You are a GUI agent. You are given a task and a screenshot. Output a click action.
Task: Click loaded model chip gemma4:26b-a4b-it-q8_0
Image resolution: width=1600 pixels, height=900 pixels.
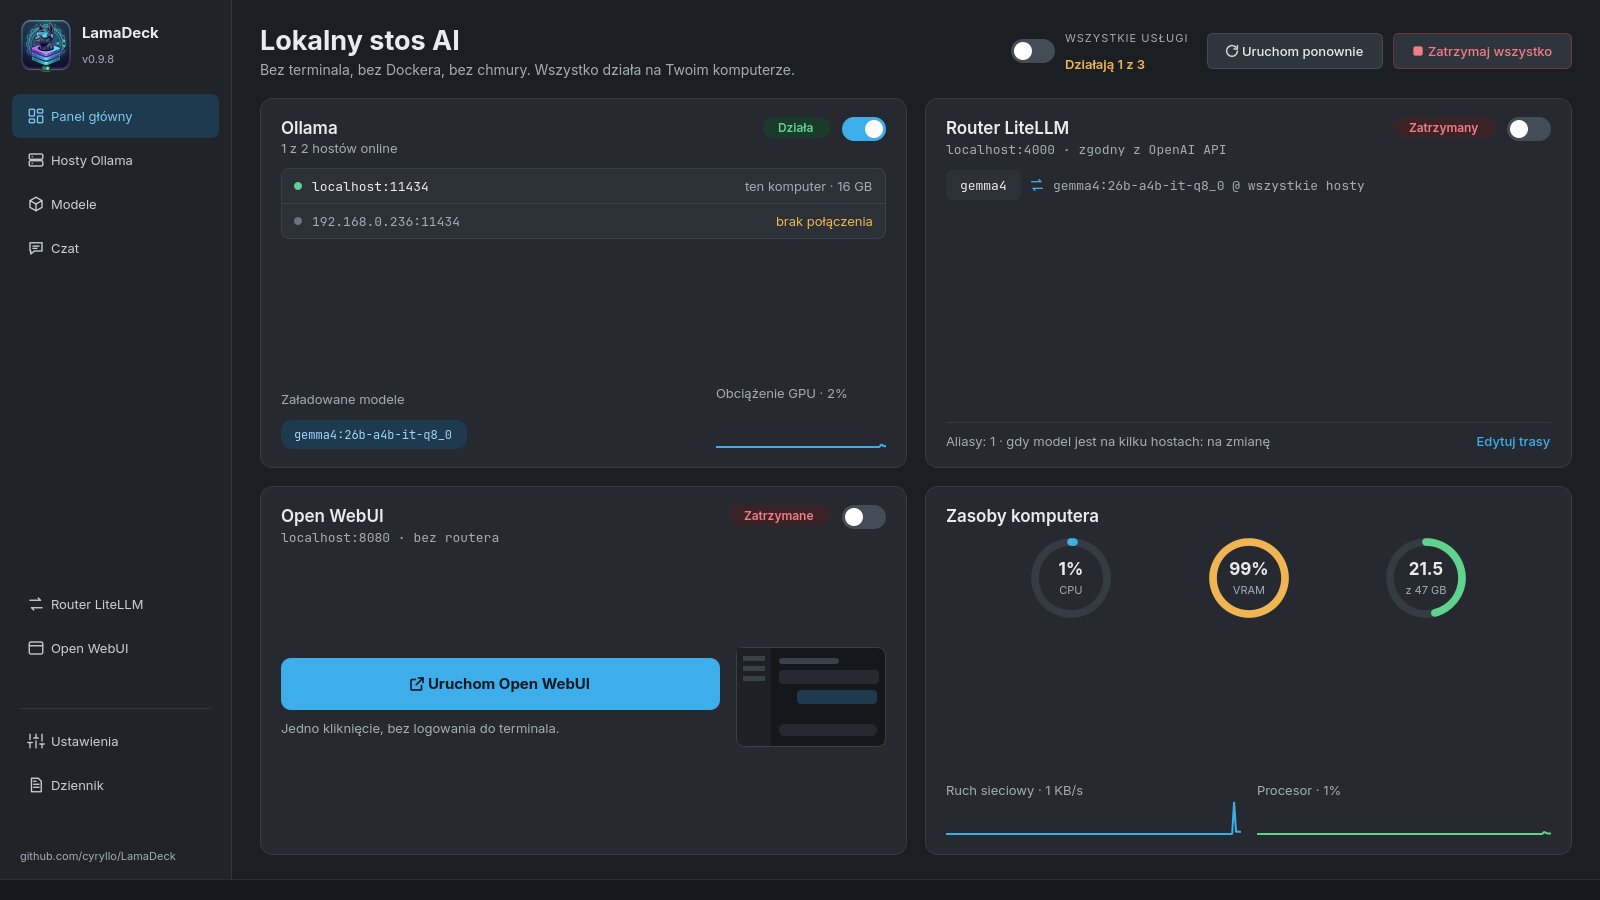coord(373,435)
